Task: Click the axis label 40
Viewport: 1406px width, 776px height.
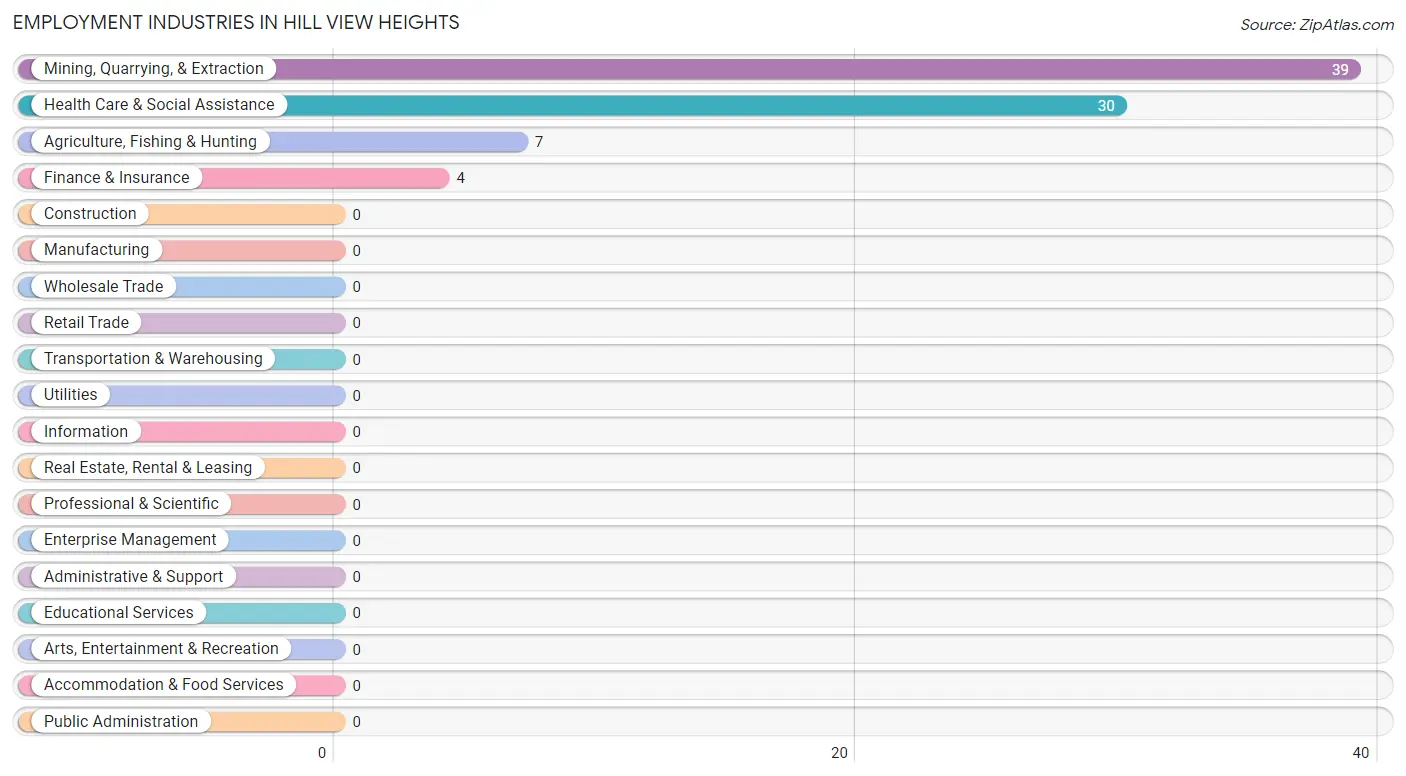Action: [1360, 753]
